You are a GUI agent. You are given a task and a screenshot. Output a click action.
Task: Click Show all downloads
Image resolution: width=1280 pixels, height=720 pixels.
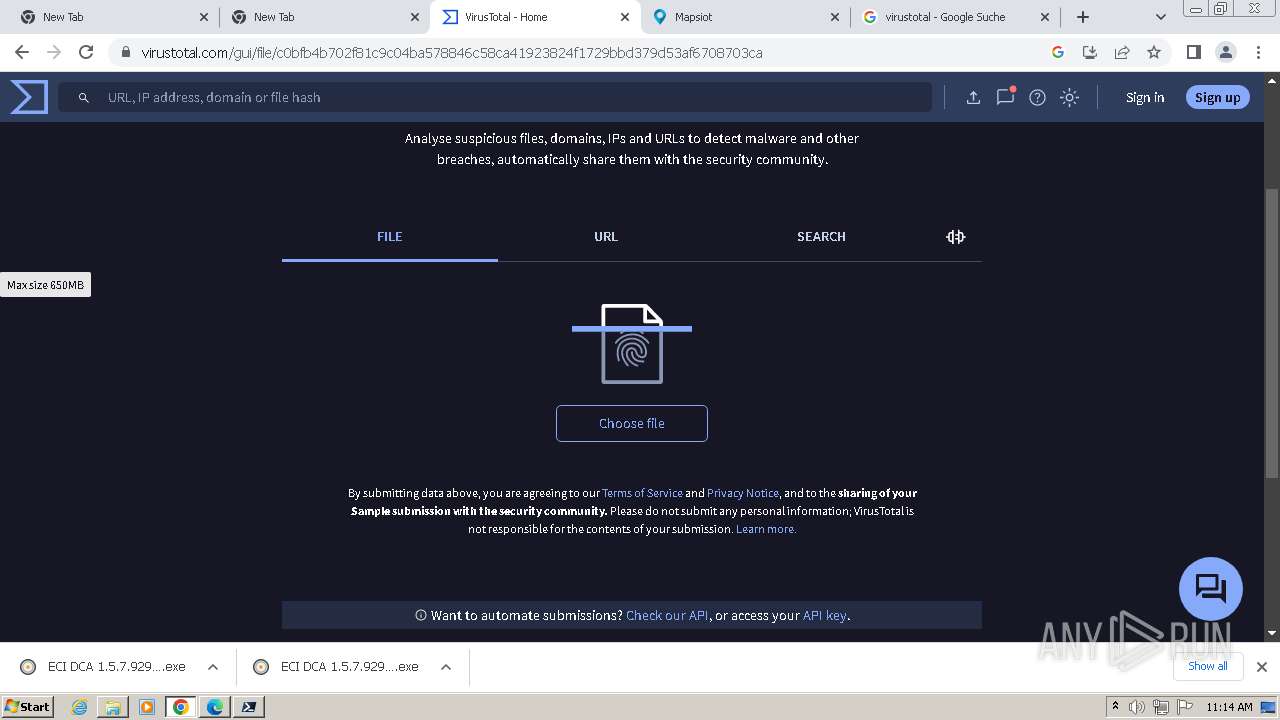click(1208, 666)
